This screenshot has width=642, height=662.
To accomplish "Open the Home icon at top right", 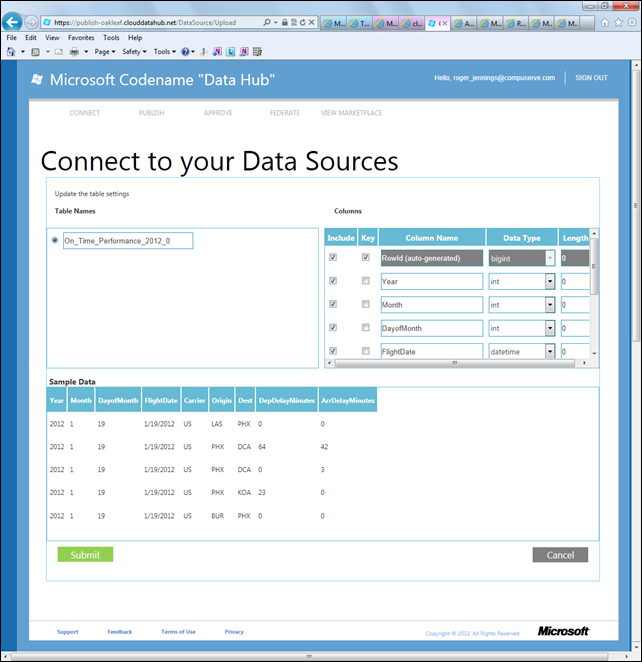I will click(605, 22).
